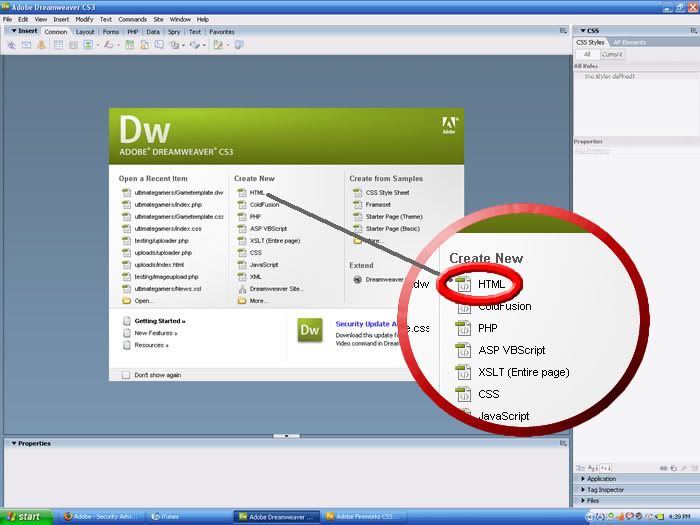
Task: Click the Images insert icon
Action: pyautogui.click(x=88, y=45)
